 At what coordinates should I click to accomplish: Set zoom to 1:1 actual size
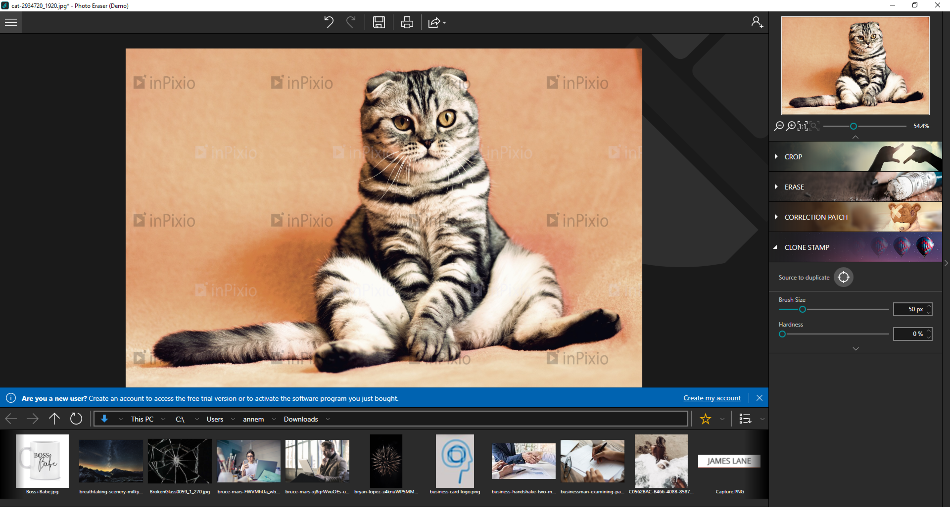pos(803,126)
